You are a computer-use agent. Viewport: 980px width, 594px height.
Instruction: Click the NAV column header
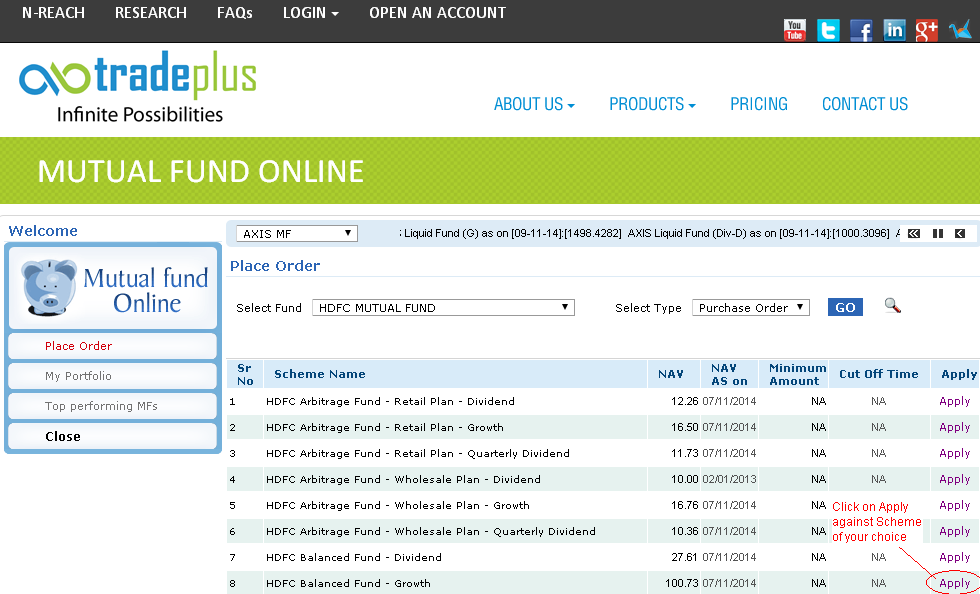[x=671, y=374]
